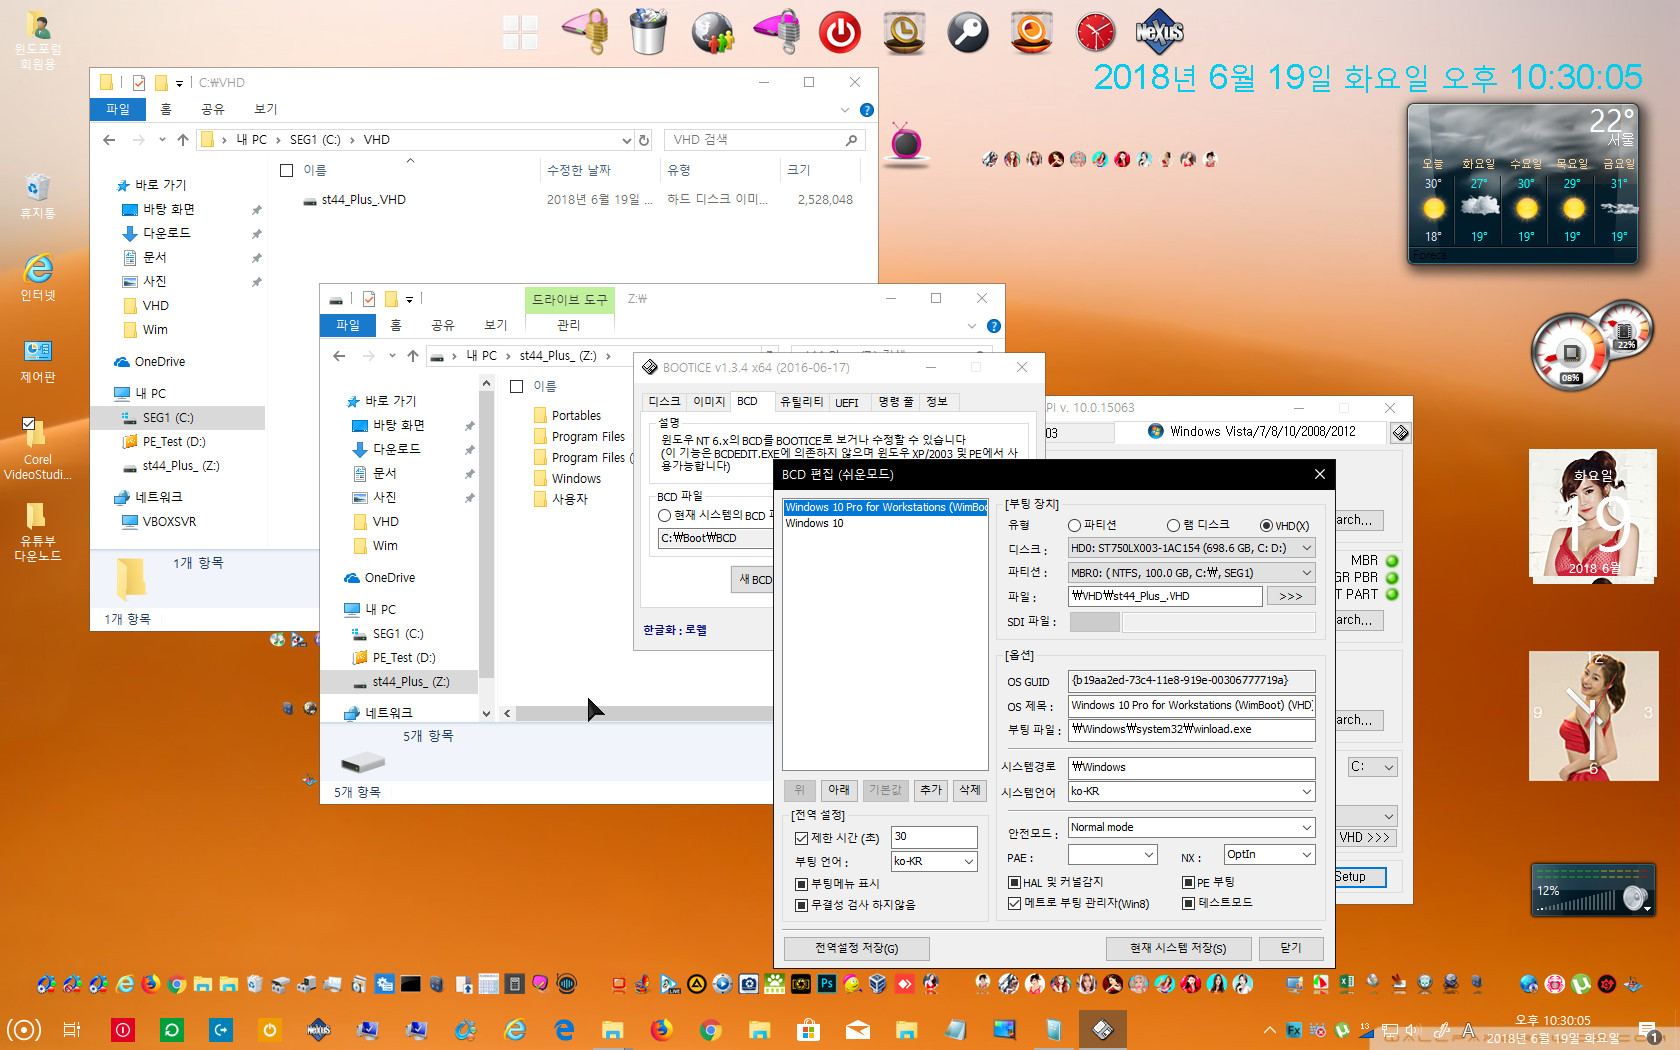Viewport: 1680px width, 1050px height.
Task: Open the Microsoft Store taskbar icon
Action: [x=808, y=1029]
